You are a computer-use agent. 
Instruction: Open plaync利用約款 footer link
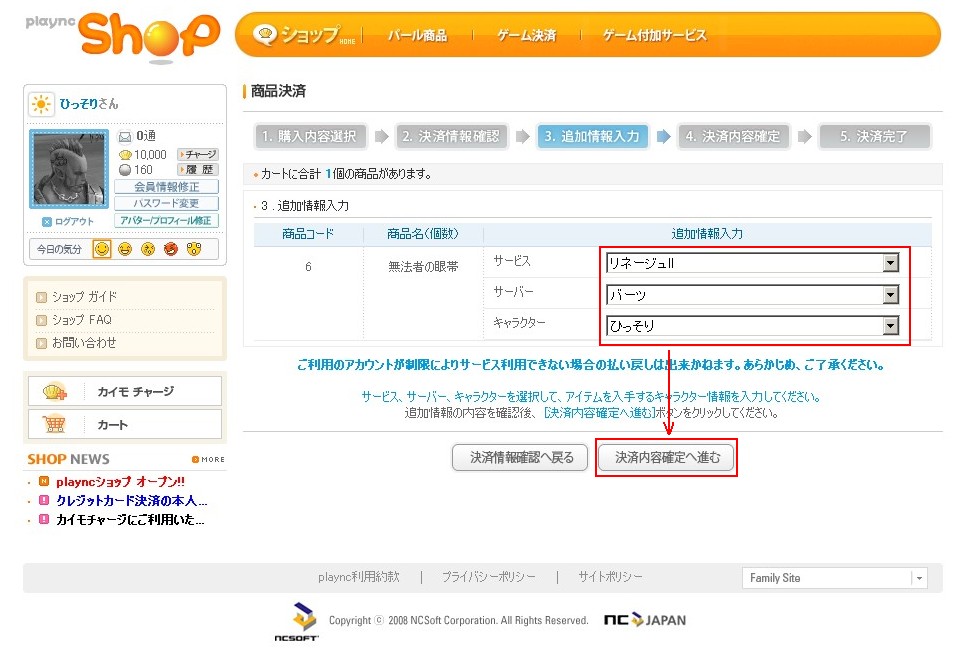pyautogui.click(x=359, y=577)
